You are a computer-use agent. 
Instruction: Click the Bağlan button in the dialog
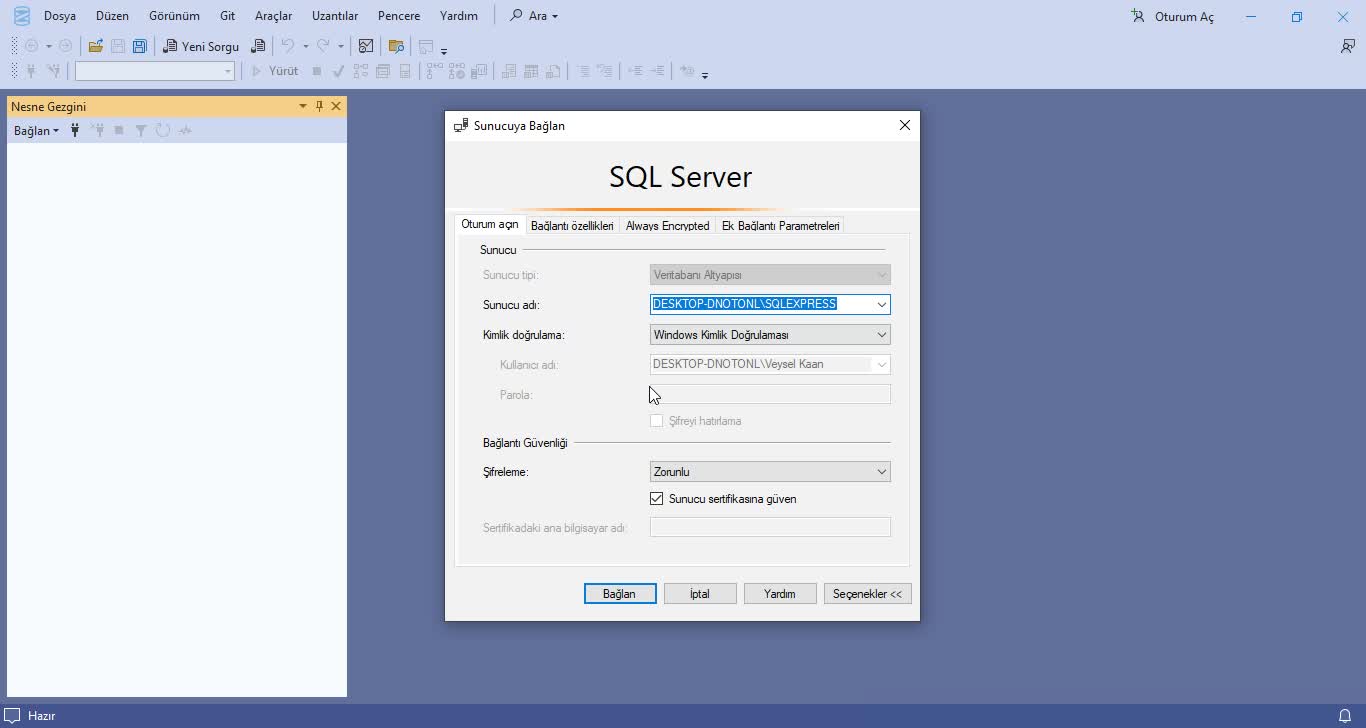tap(620, 594)
